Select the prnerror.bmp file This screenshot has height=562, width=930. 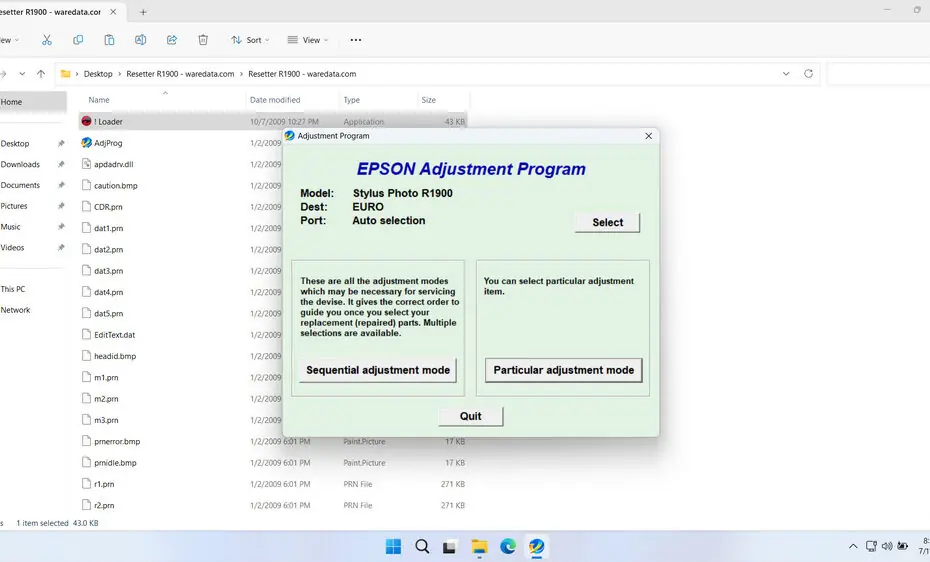click(117, 442)
